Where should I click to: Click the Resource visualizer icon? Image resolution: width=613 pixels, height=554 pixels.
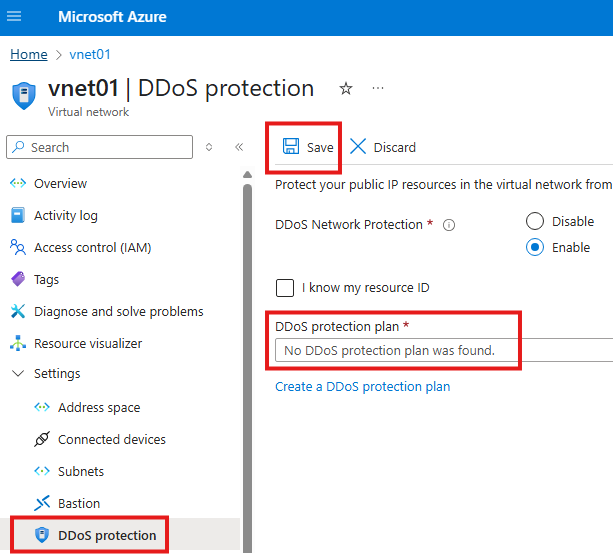(x=18, y=343)
